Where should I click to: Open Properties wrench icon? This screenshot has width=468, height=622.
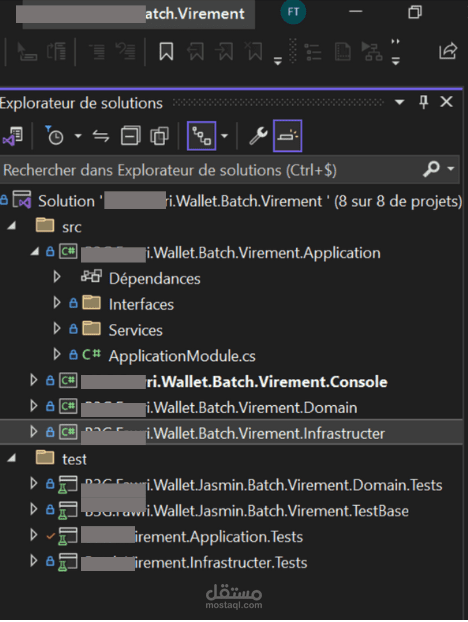click(258, 136)
